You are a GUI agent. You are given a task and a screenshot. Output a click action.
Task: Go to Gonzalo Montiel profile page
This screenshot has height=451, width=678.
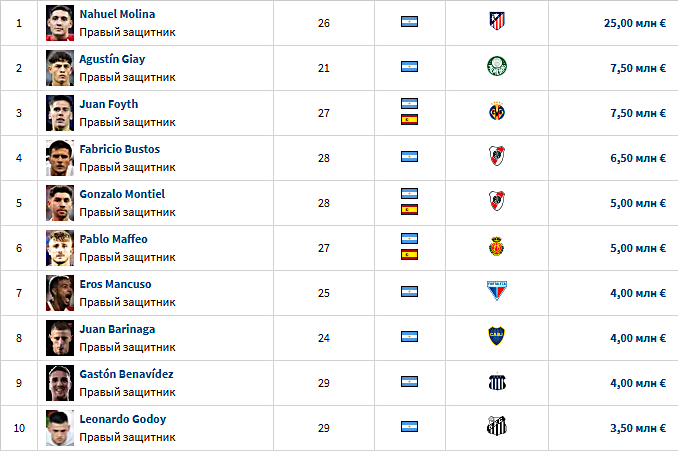122,194
